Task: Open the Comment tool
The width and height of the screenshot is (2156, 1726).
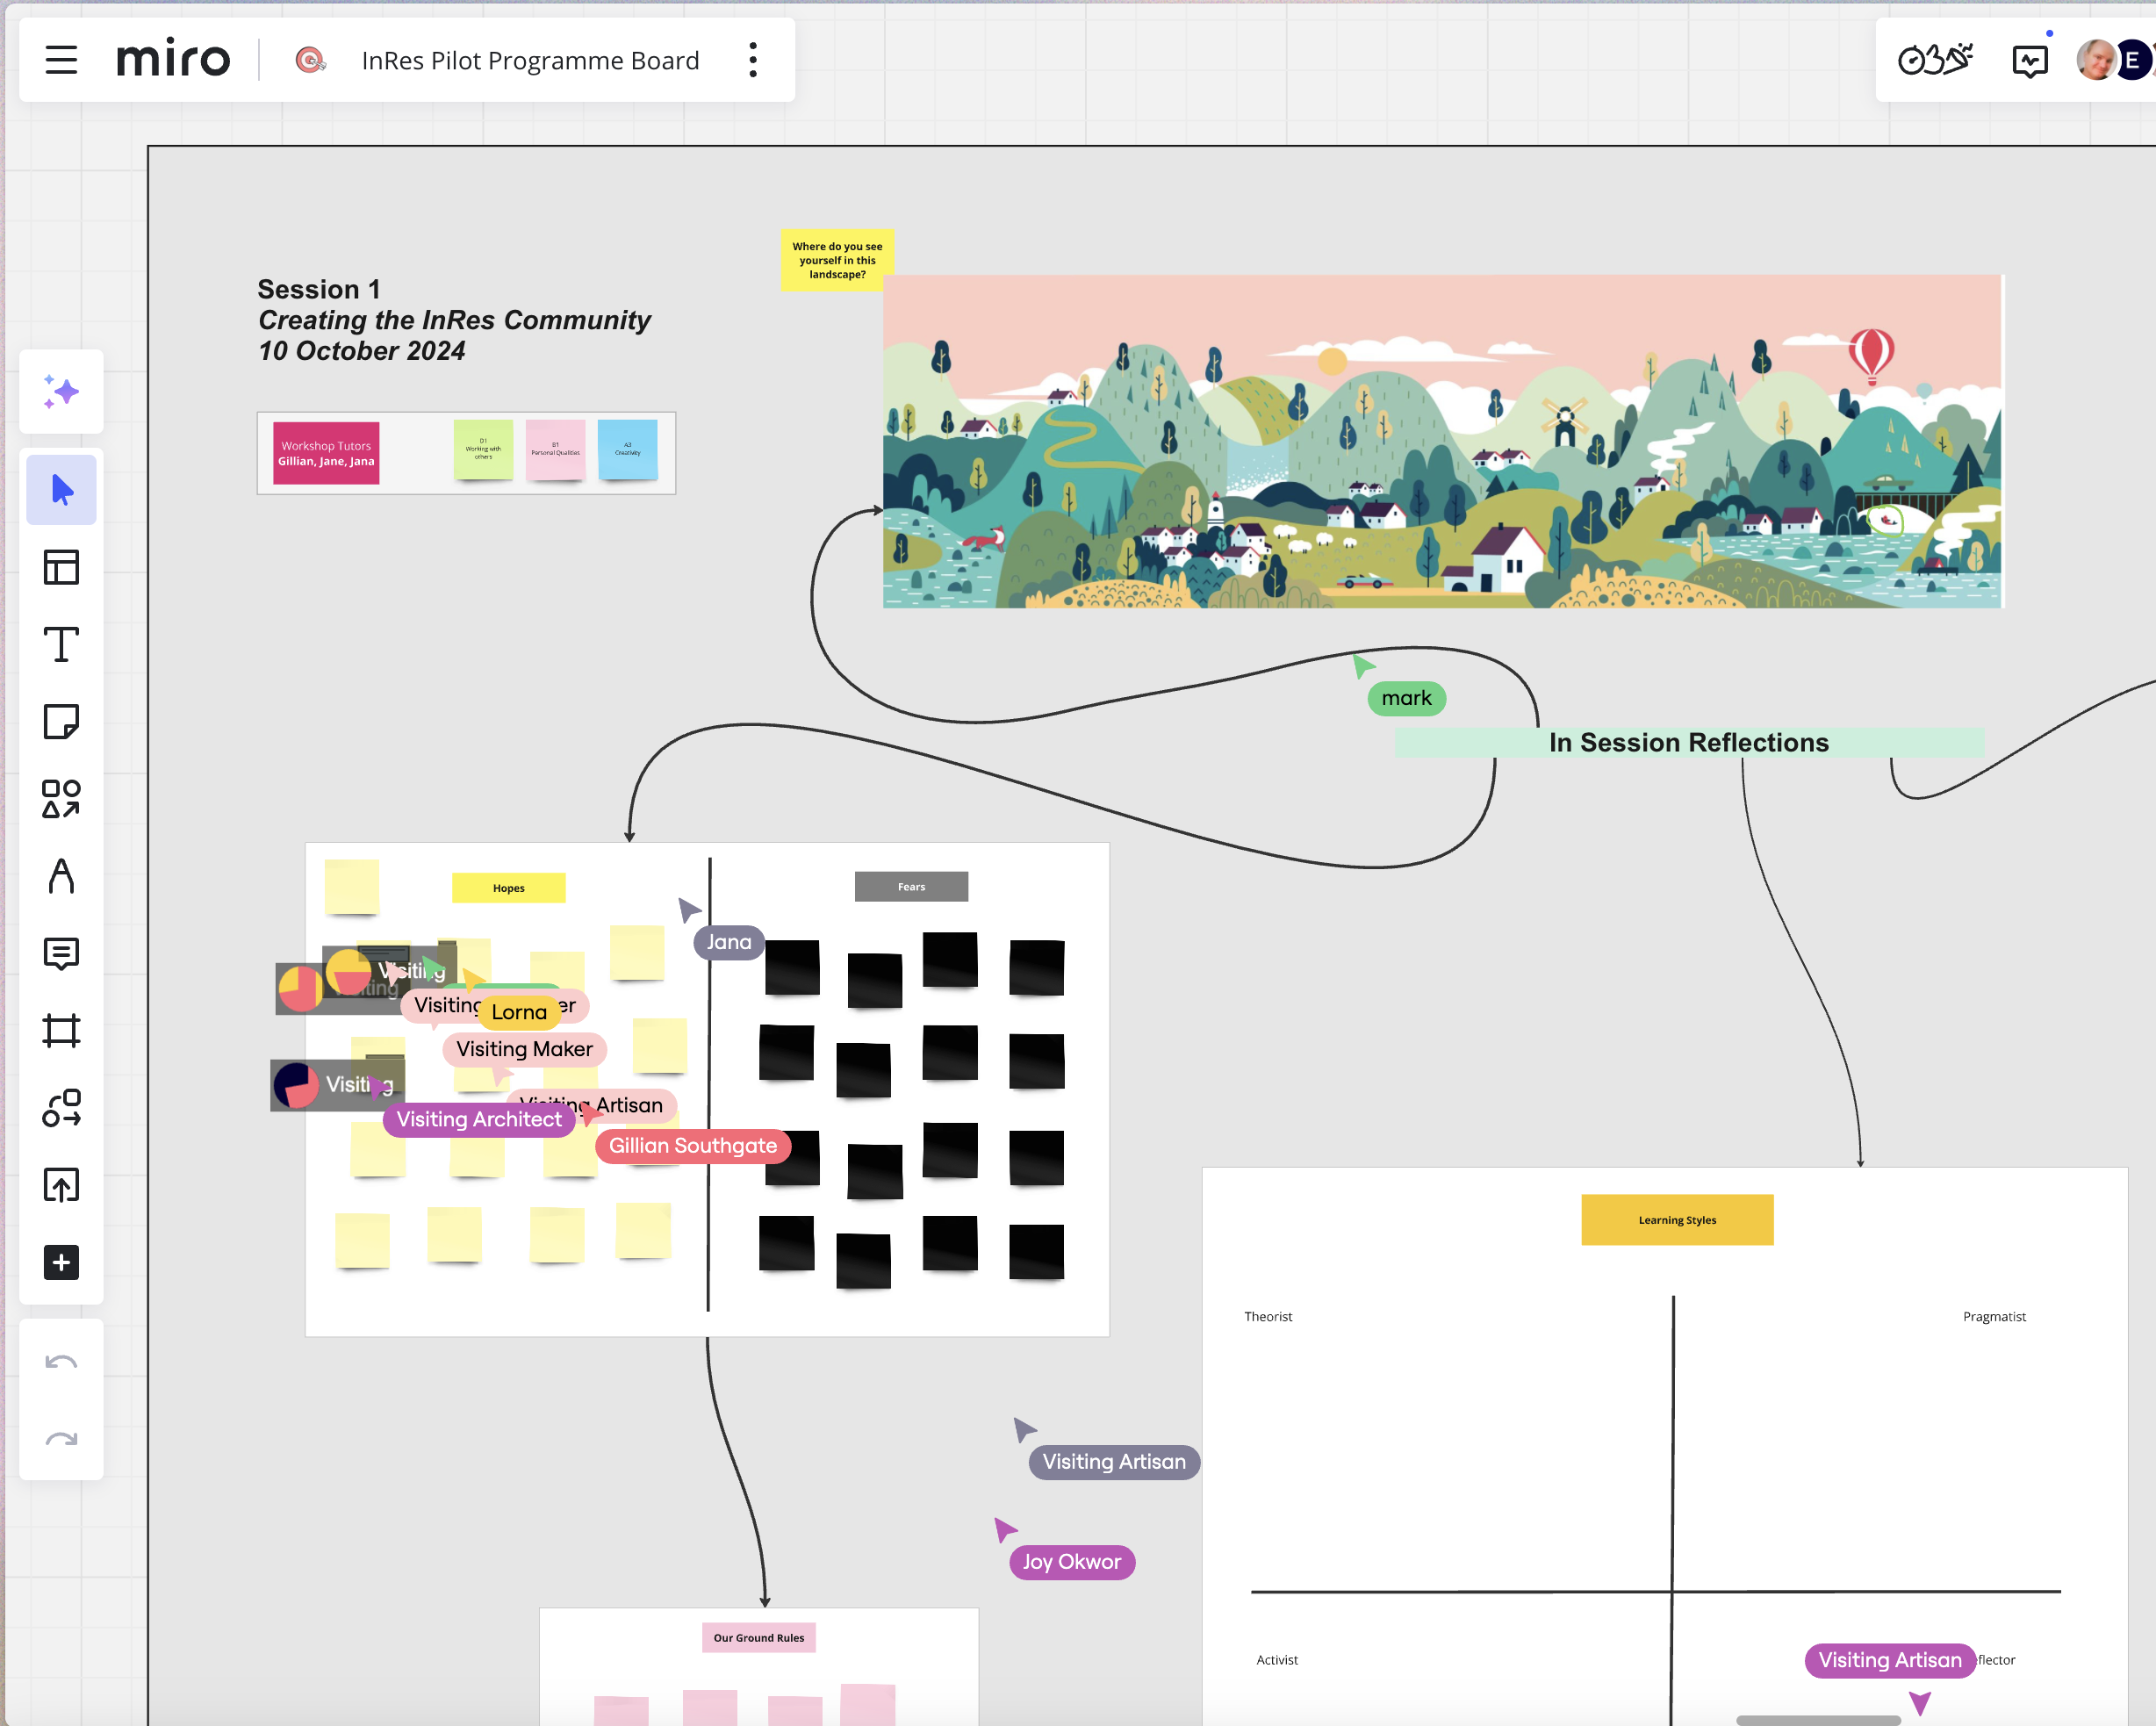Action: pos(61,953)
